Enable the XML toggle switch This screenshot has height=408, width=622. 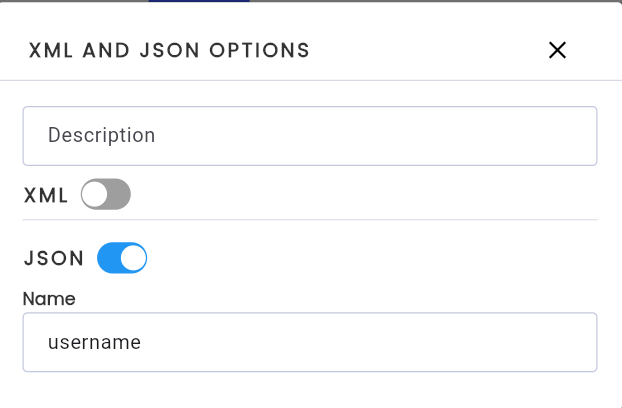click(x=106, y=194)
